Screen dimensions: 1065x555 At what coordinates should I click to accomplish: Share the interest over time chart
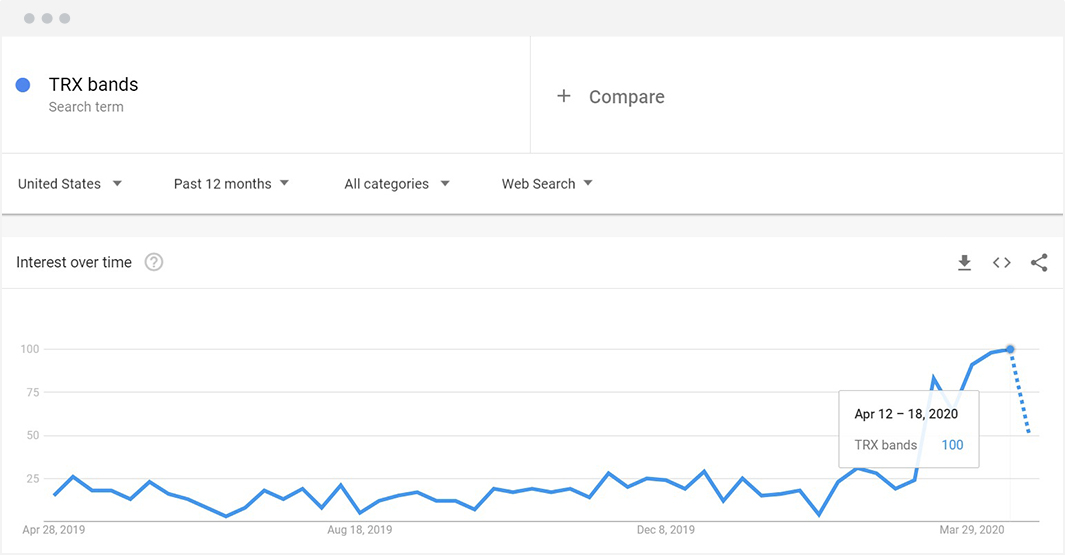(x=1039, y=263)
